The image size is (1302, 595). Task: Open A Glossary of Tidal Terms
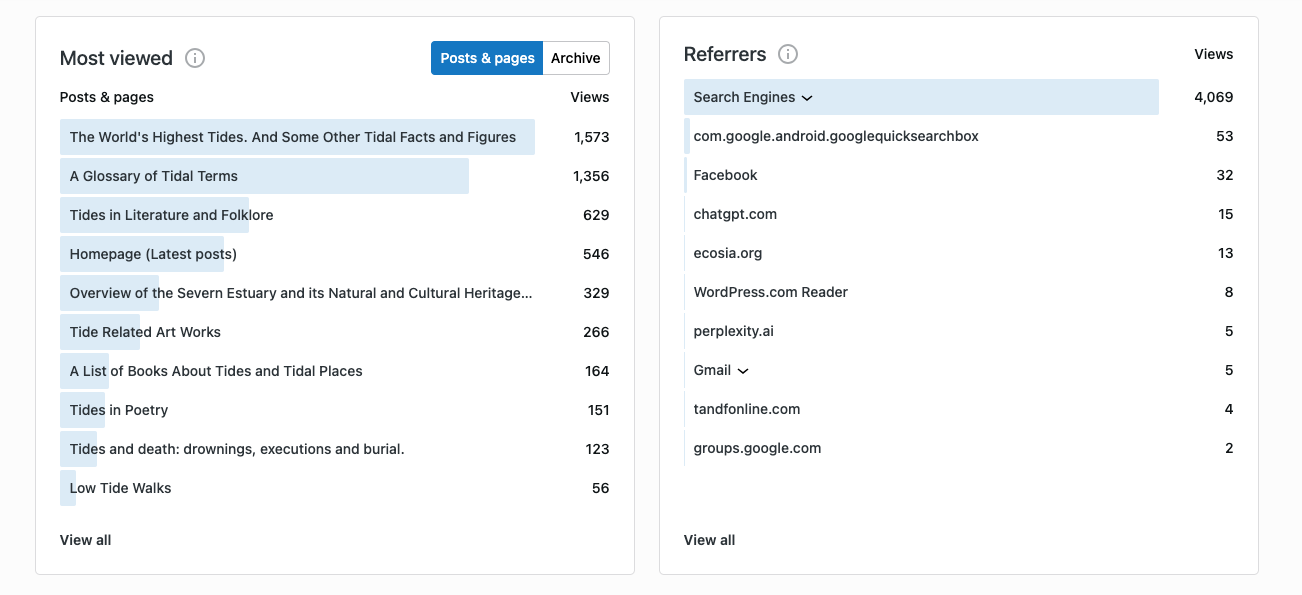[154, 176]
